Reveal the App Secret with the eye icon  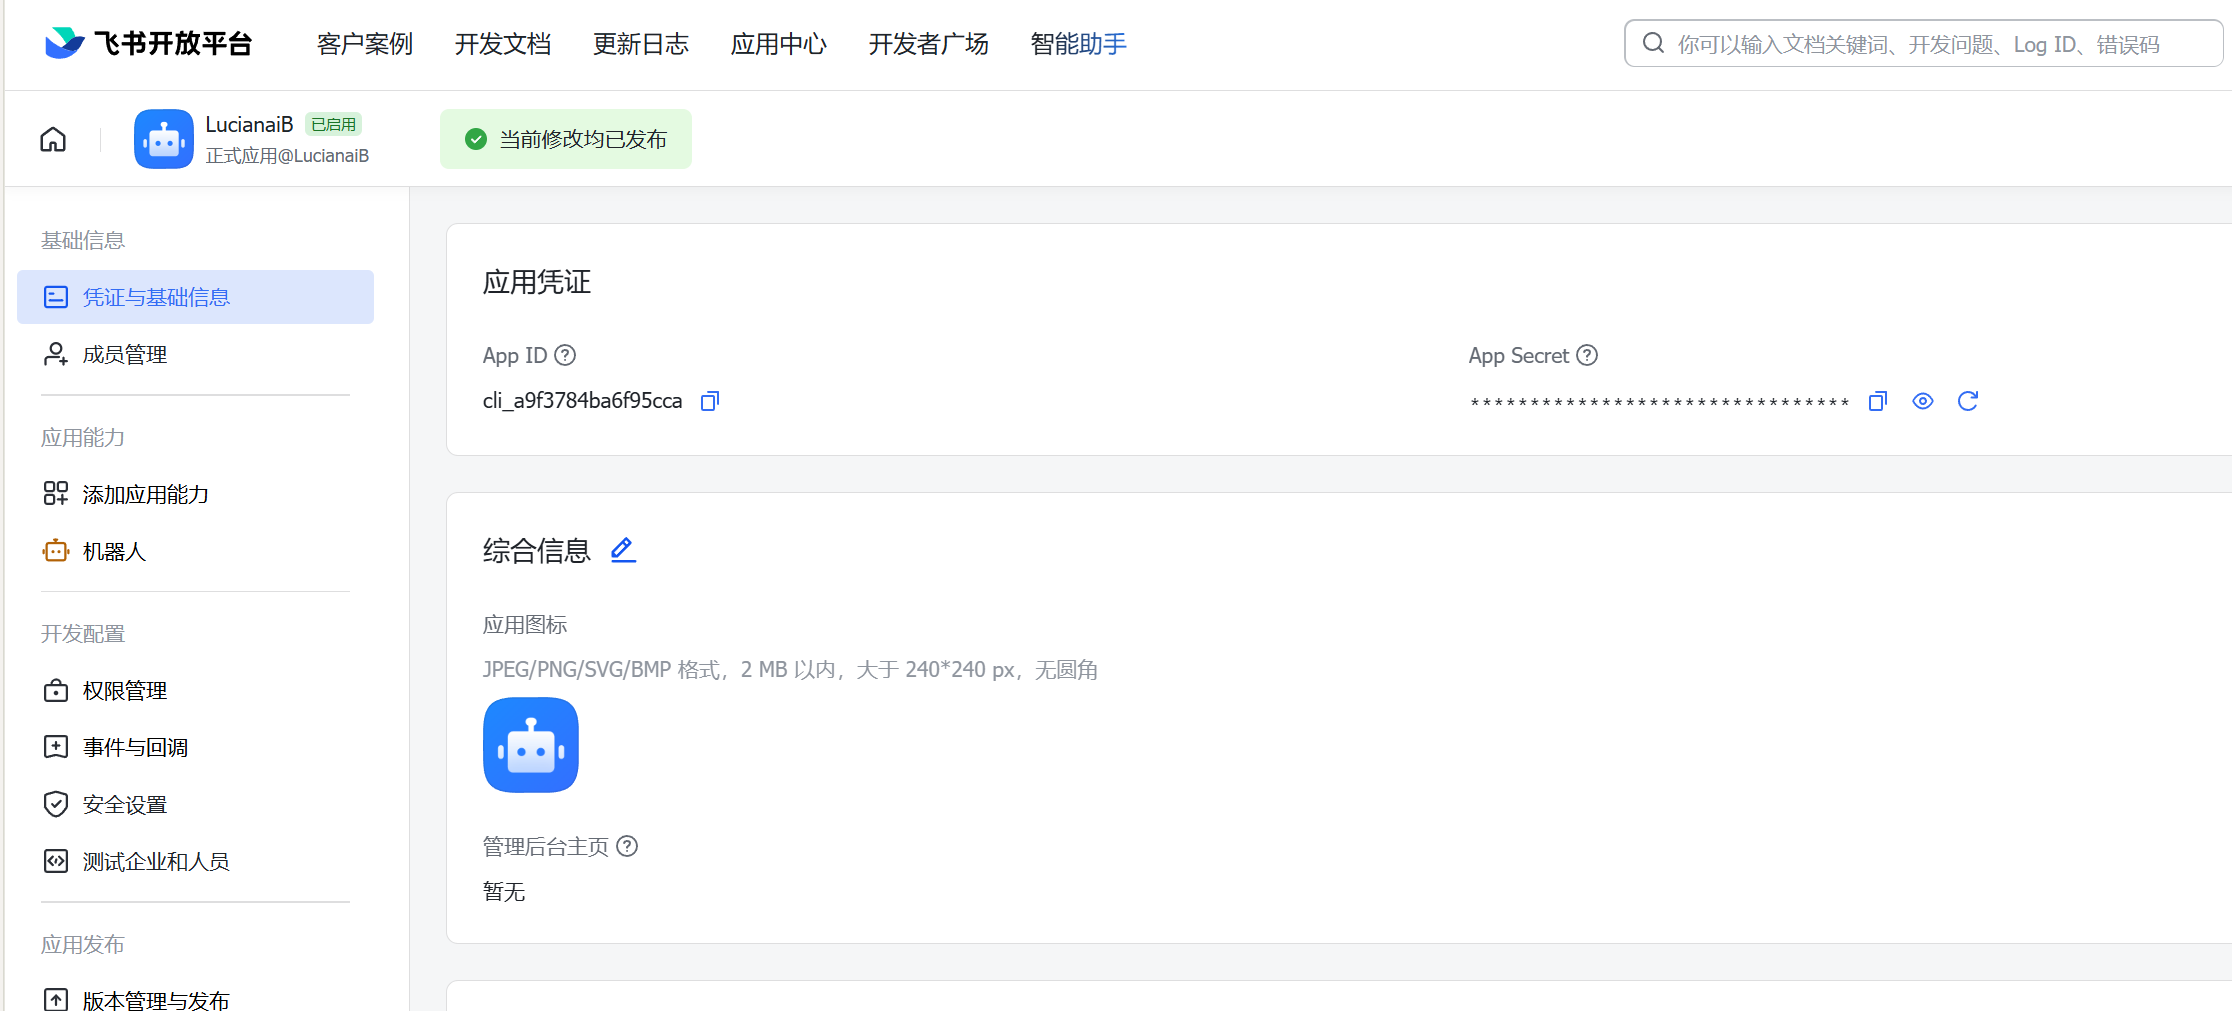pyautogui.click(x=1922, y=400)
